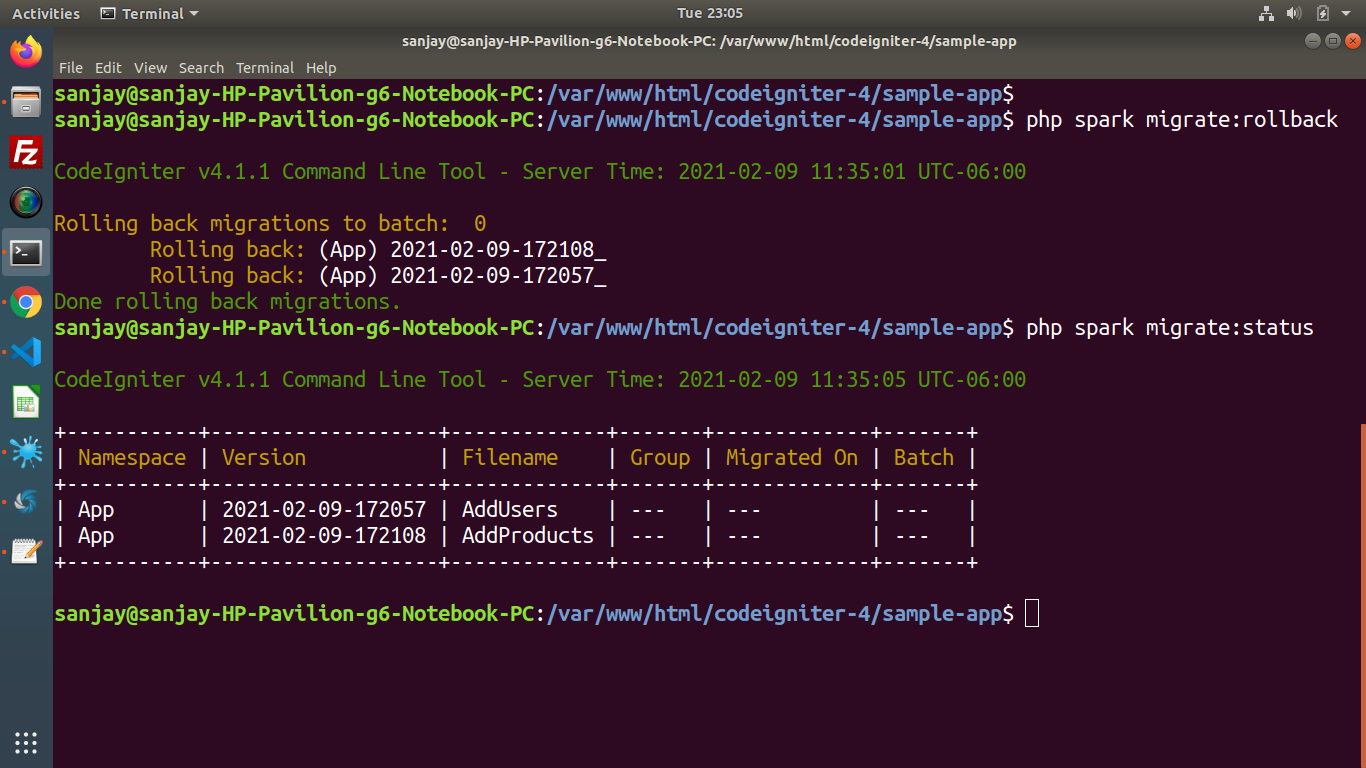The height and width of the screenshot is (768, 1366).
Task: Click the 'Group' column header
Action: [660, 458]
